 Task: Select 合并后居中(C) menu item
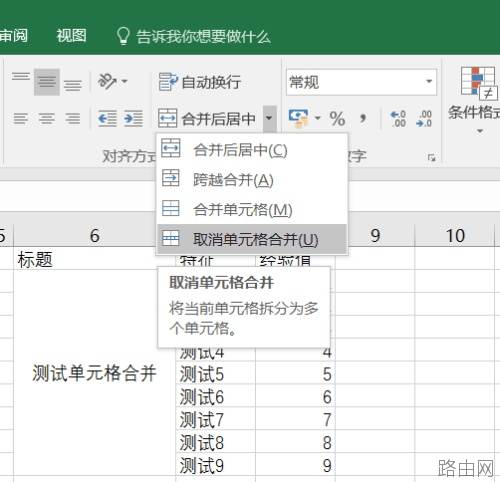coord(252,150)
